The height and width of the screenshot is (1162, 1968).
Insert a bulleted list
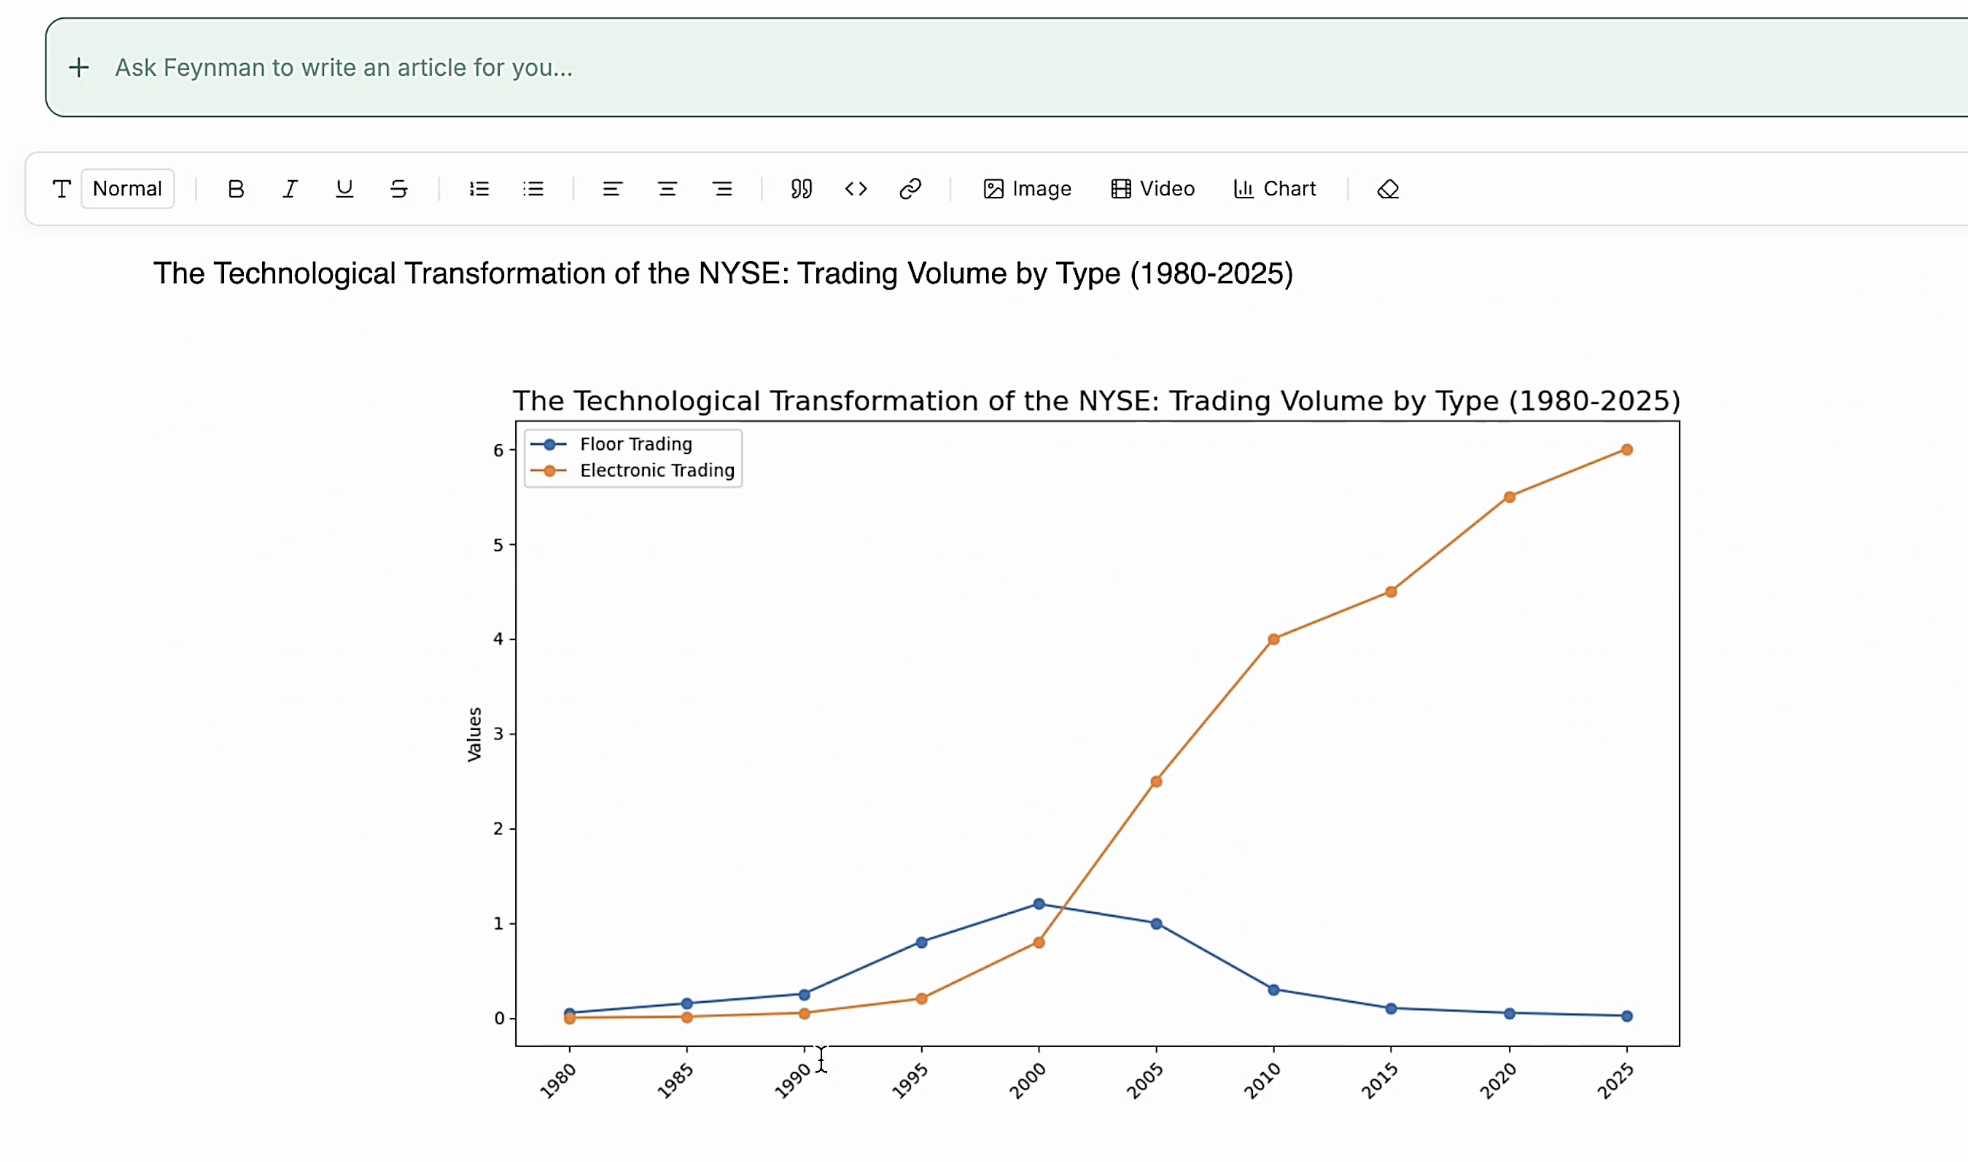pos(533,189)
